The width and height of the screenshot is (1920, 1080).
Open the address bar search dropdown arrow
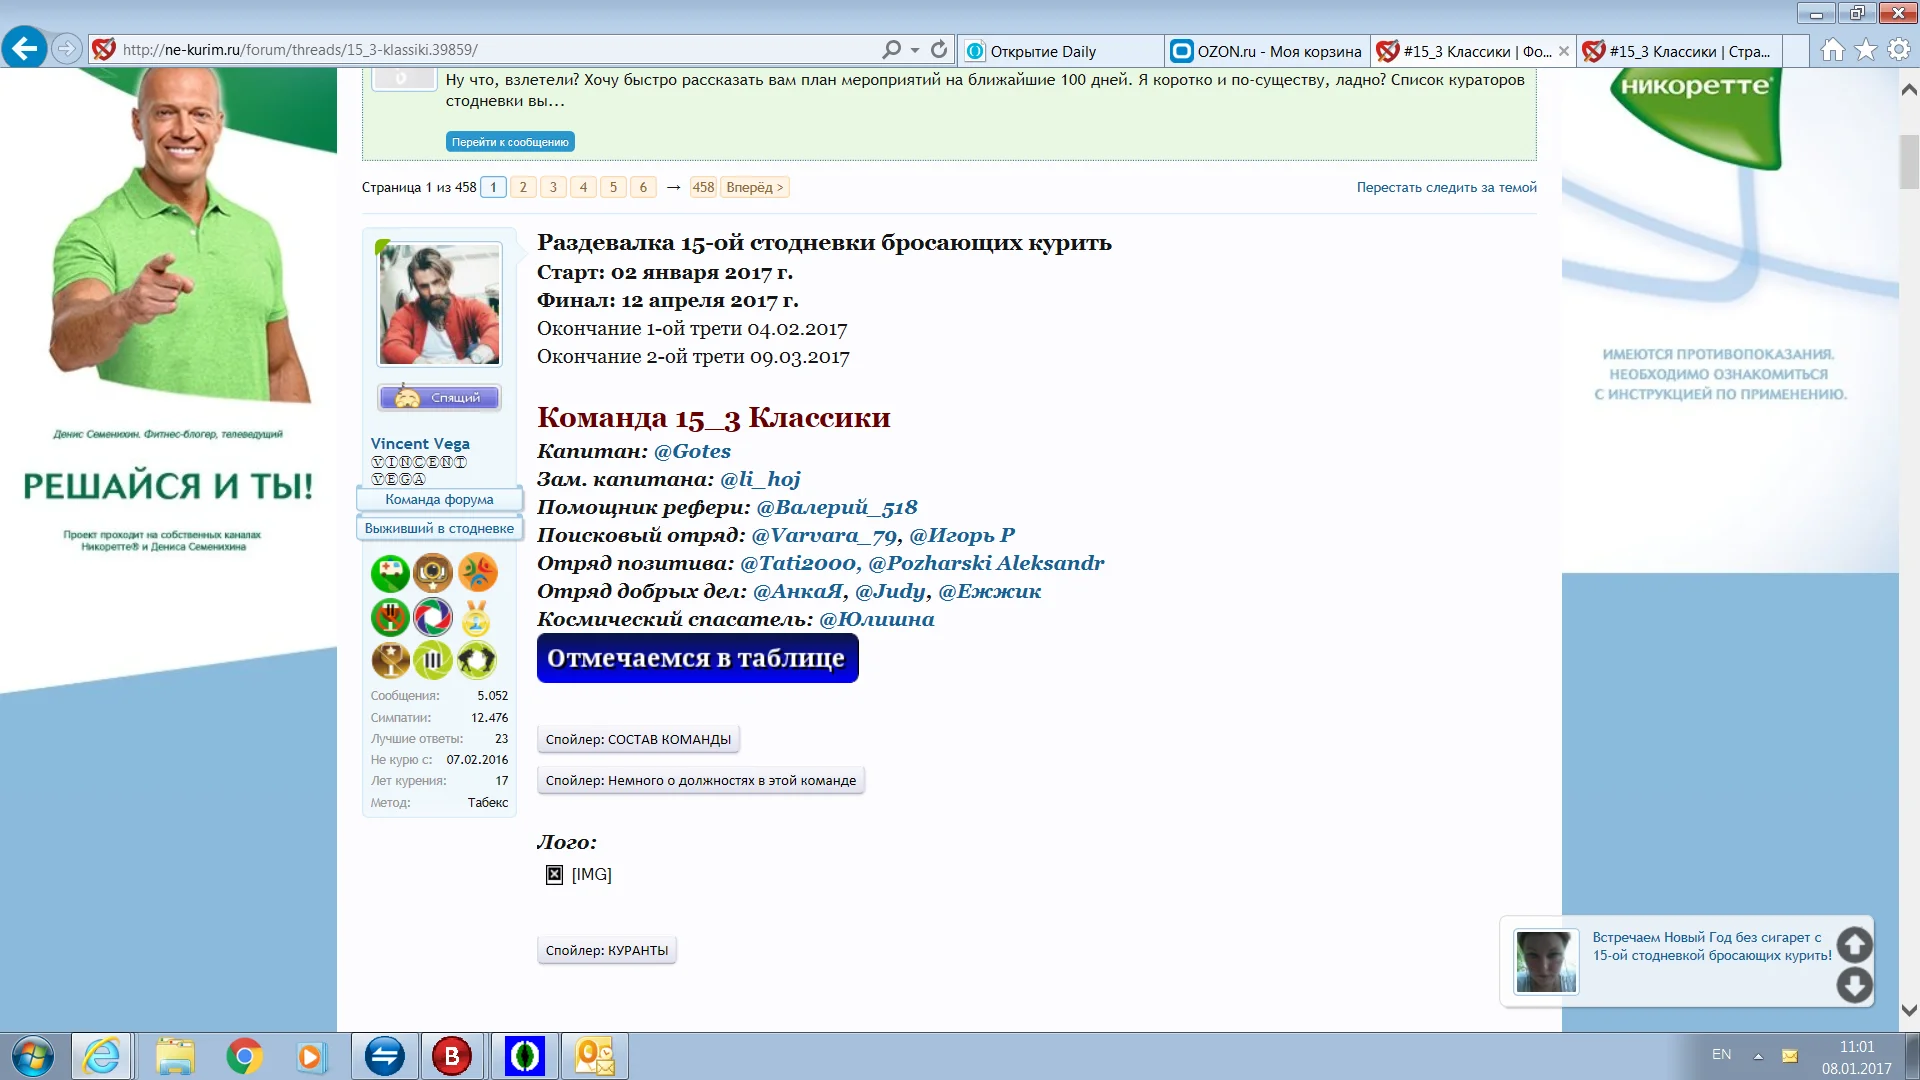point(915,50)
